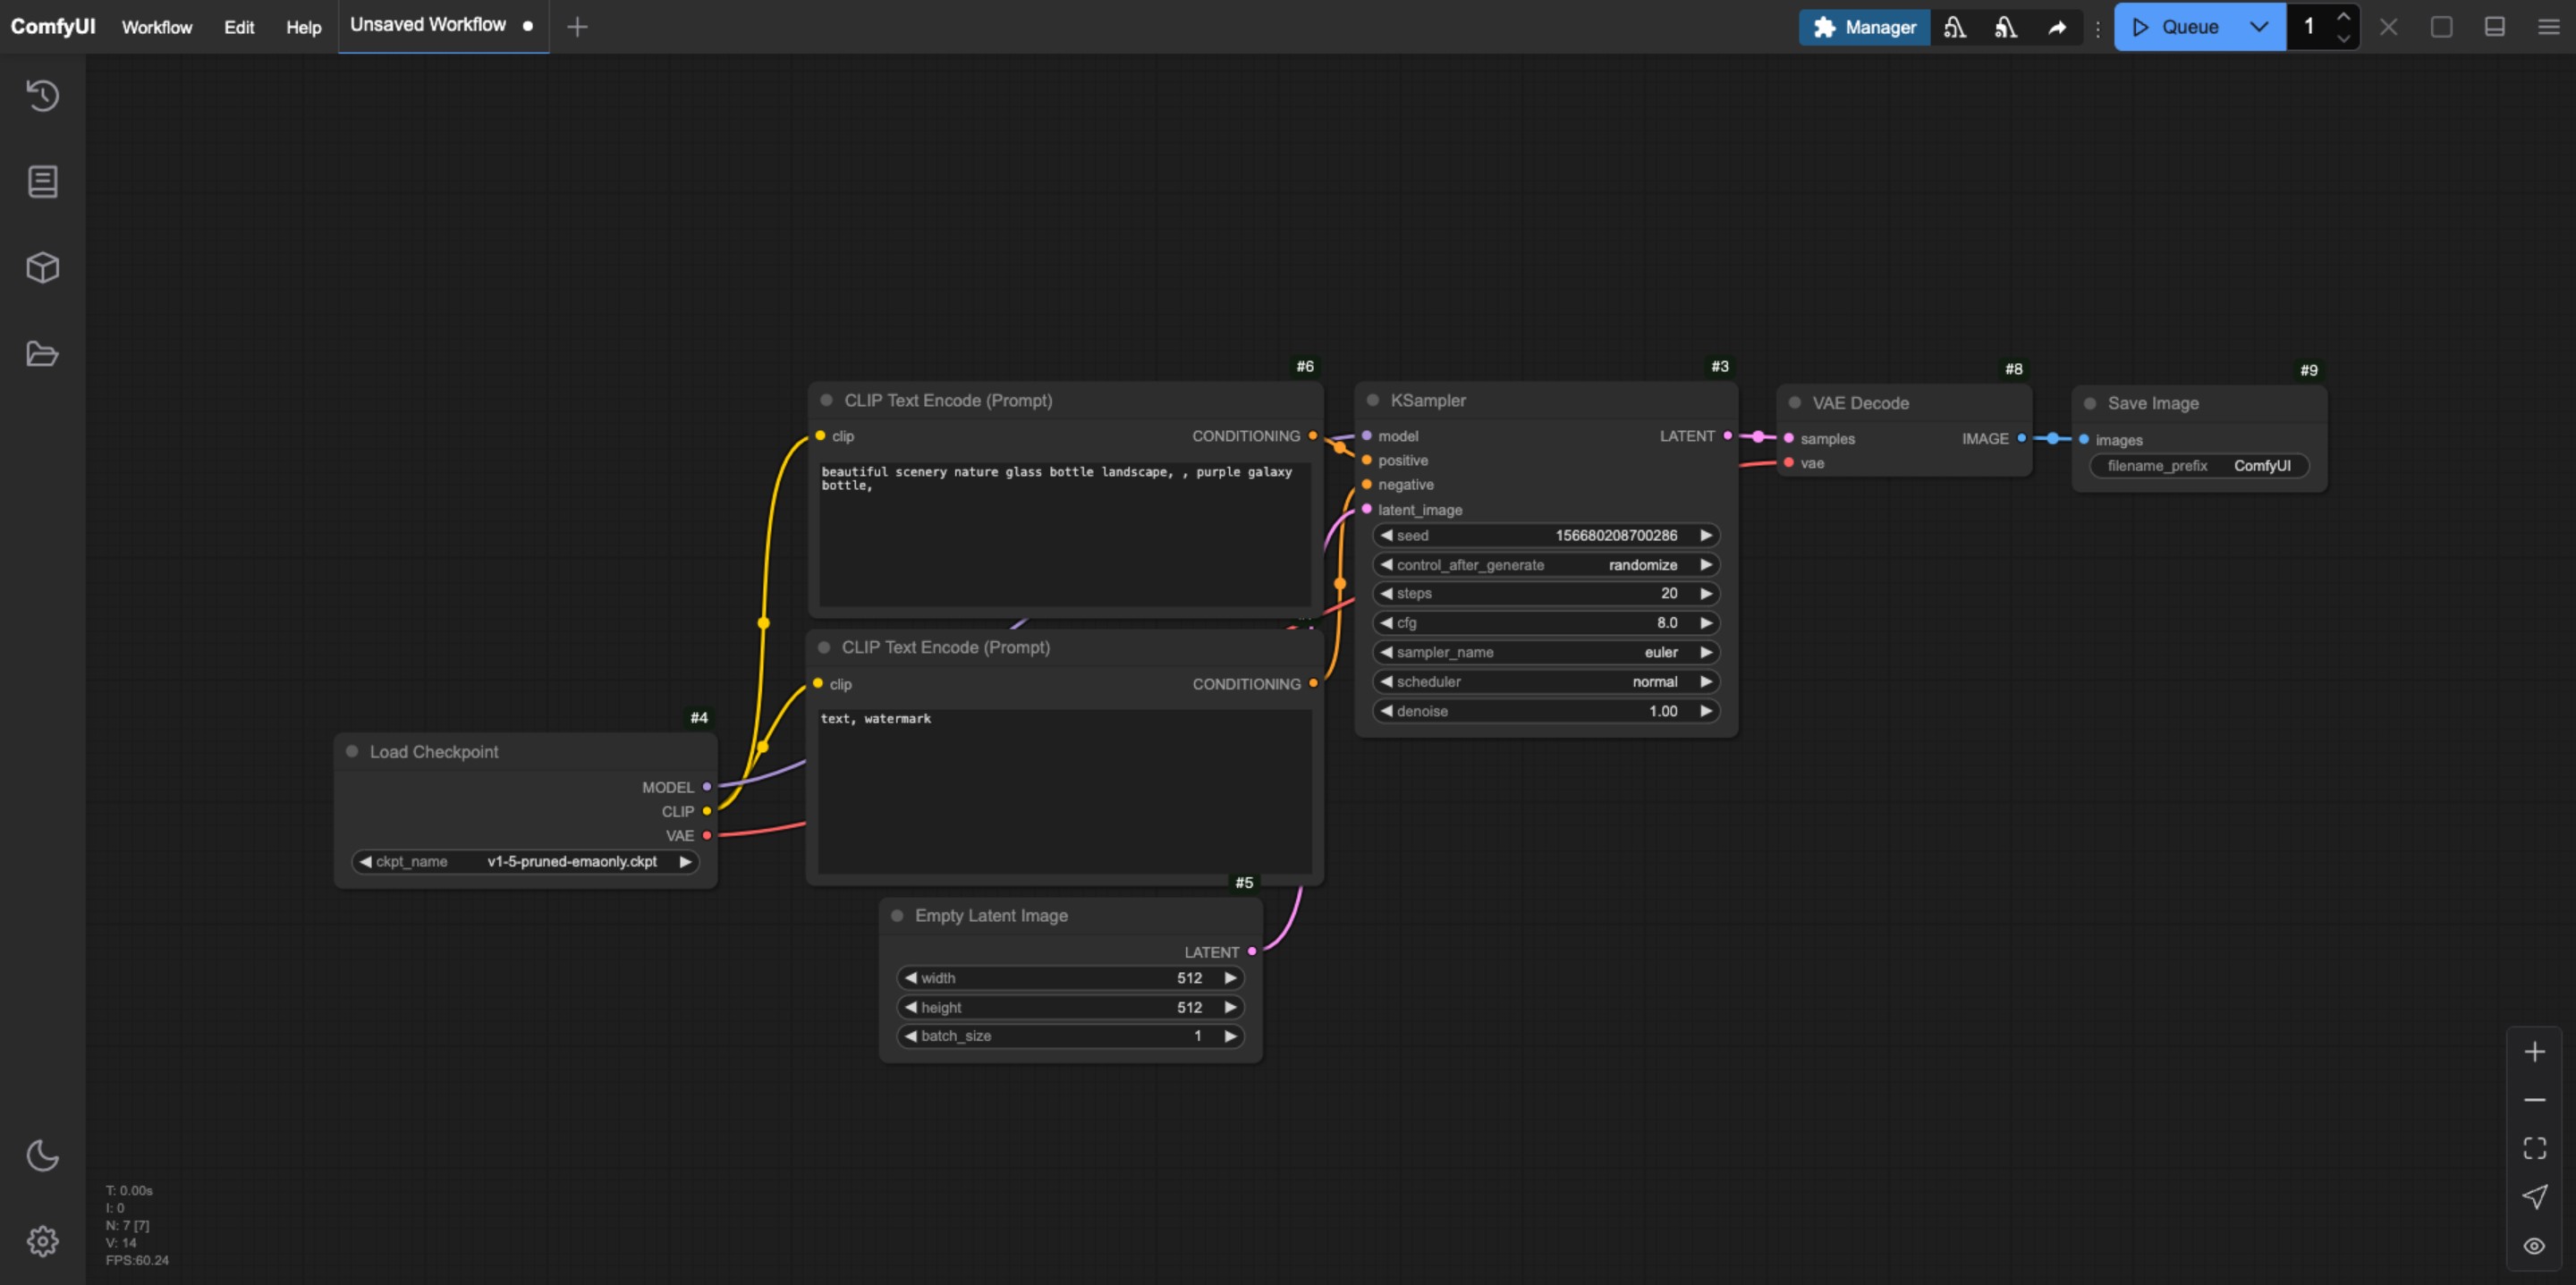Toggle link visibility eye icon

pos(2534,1245)
